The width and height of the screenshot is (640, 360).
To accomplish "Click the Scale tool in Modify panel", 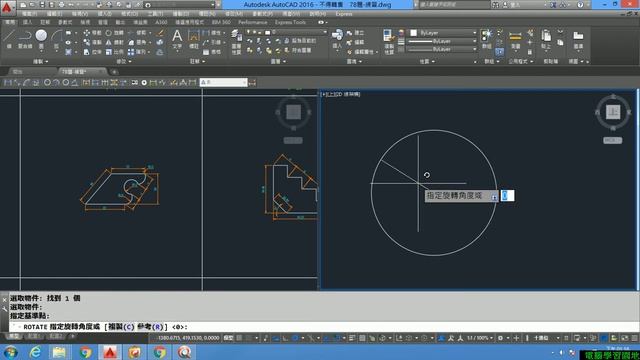I will tap(115, 52).
